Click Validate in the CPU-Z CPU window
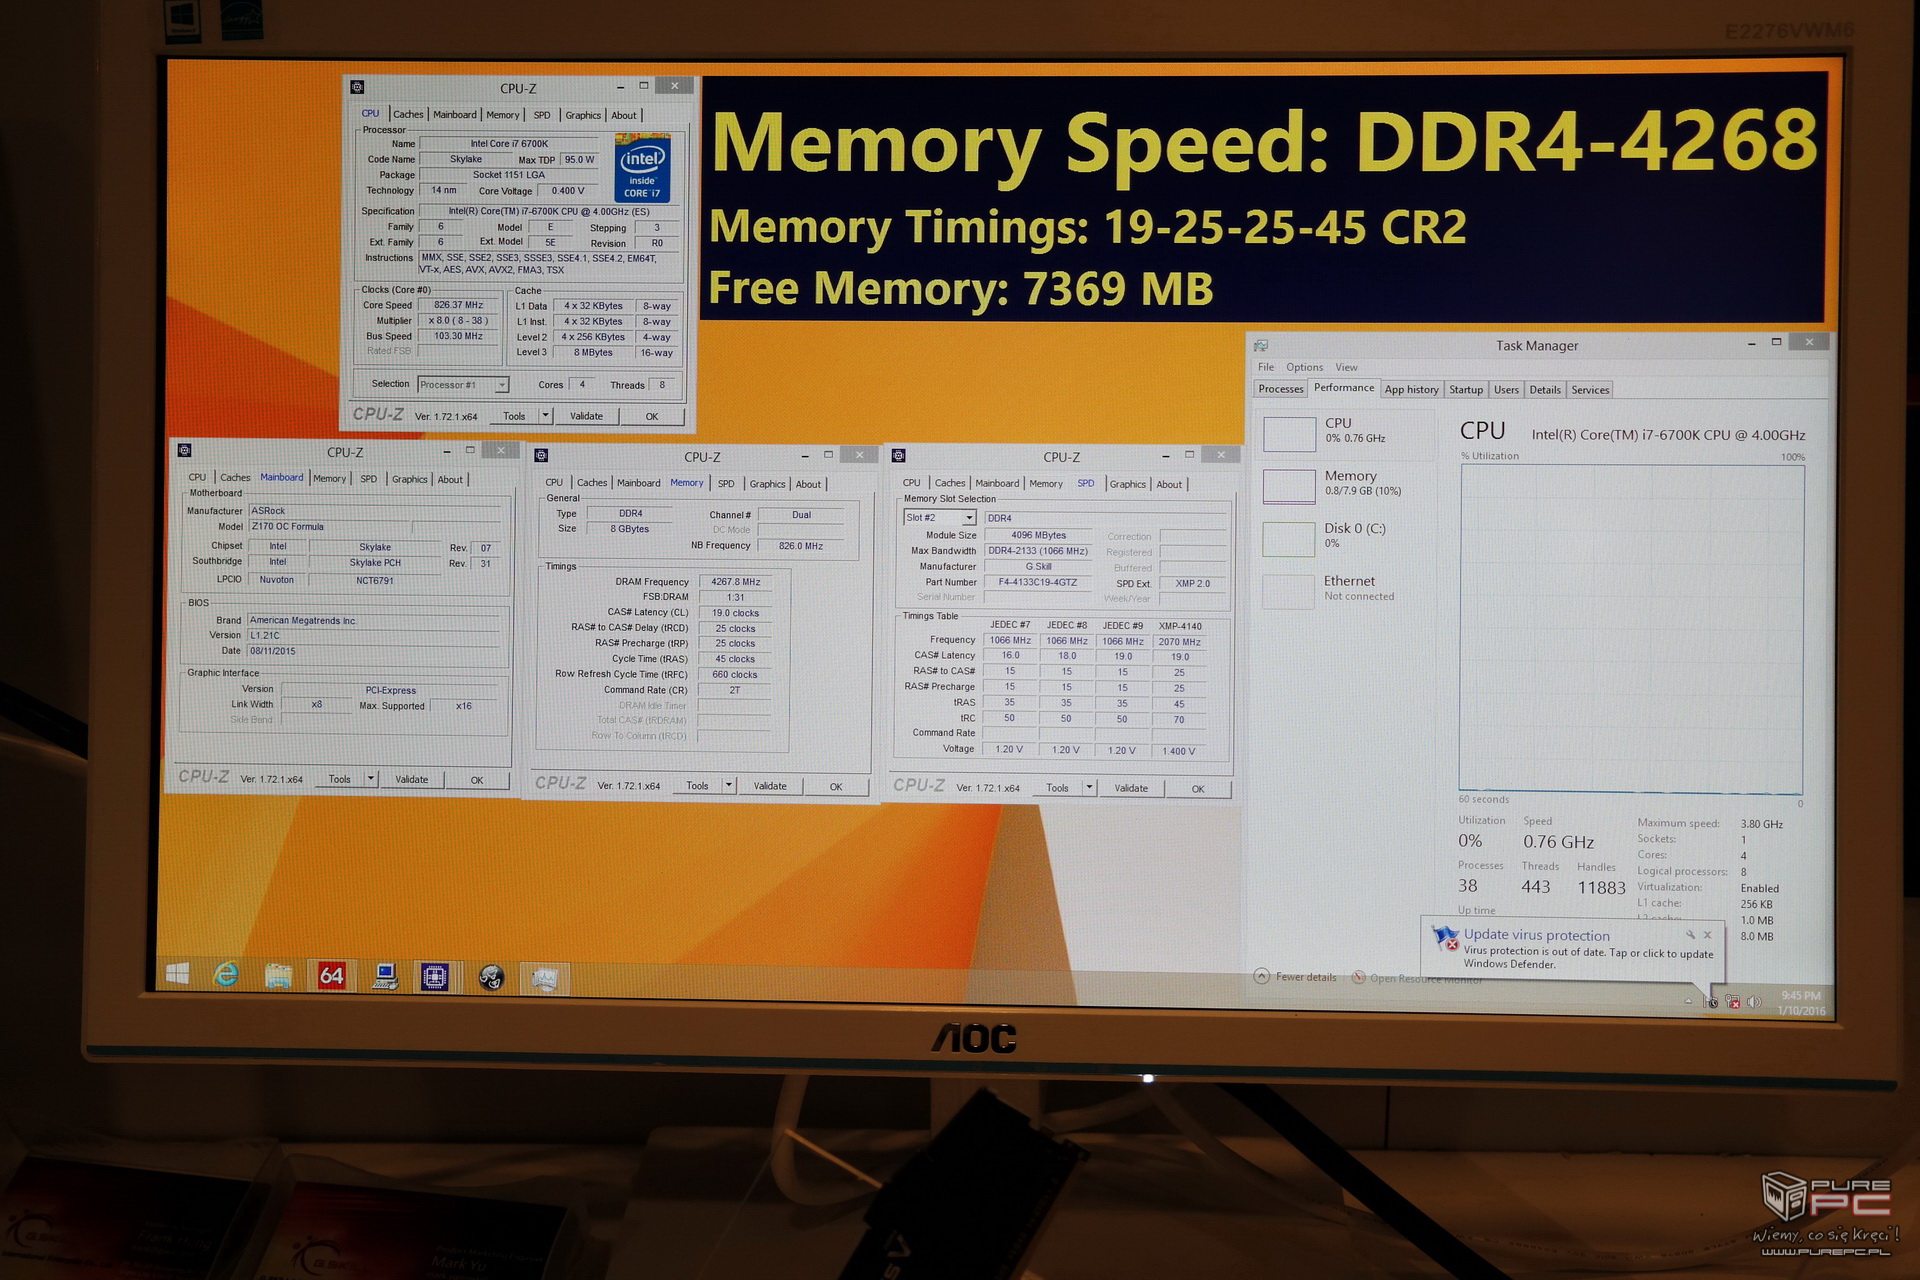1920x1280 pixels. pos(586,416)
